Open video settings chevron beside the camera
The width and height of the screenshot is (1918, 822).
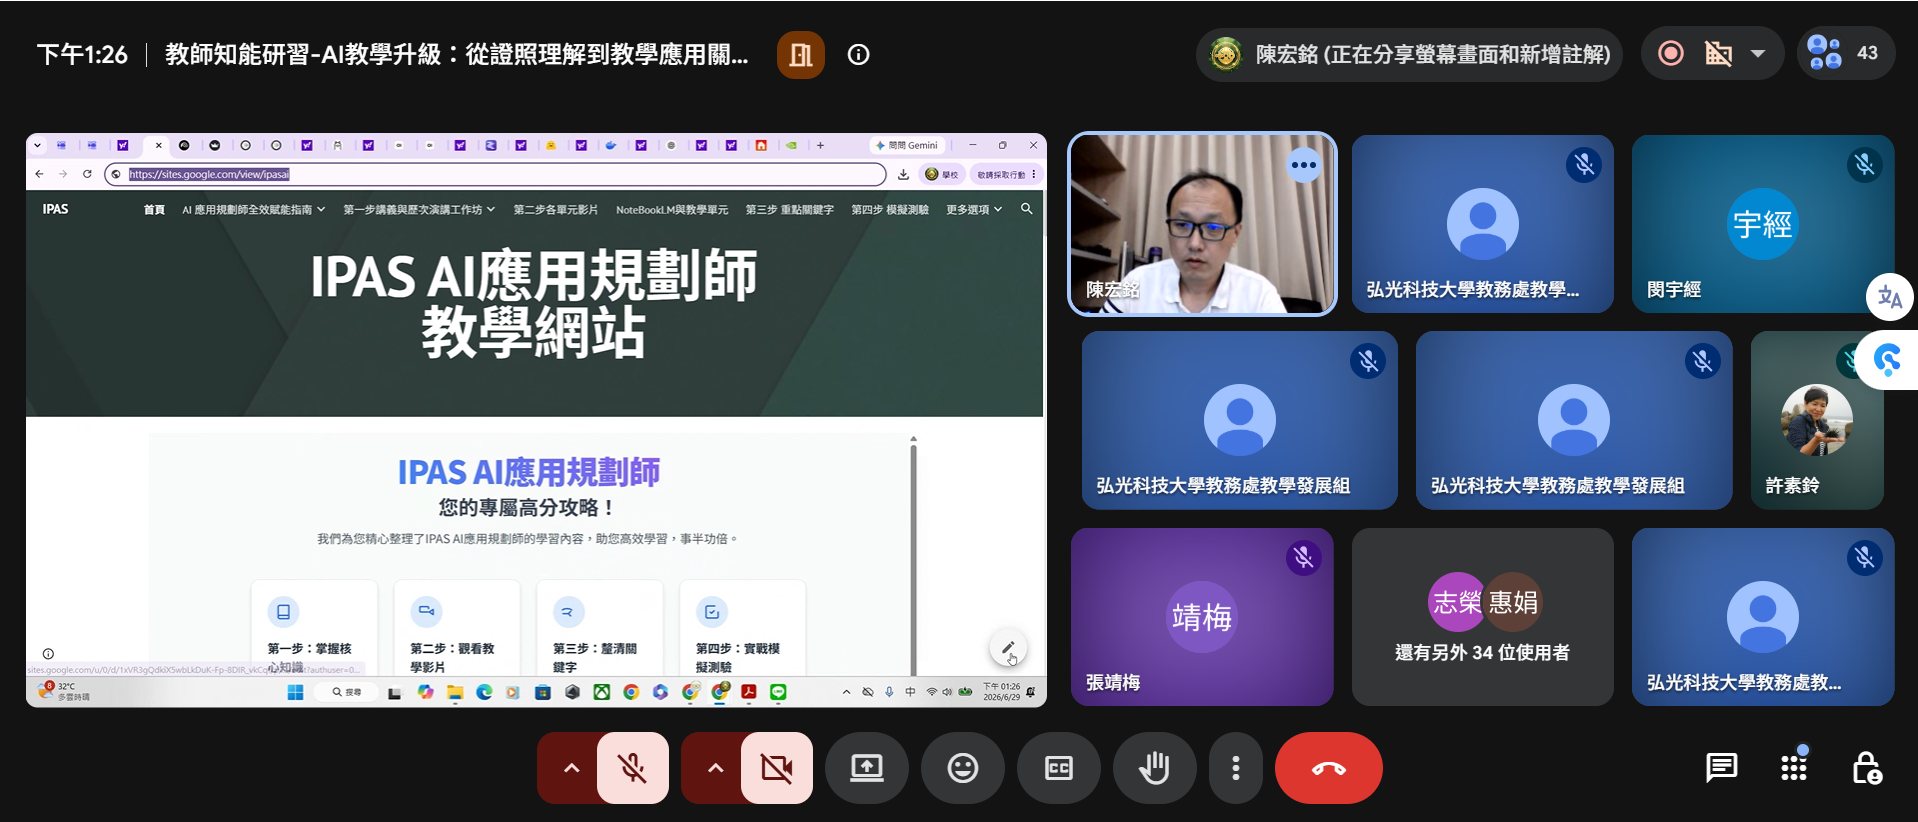click(x=714, y=768)
